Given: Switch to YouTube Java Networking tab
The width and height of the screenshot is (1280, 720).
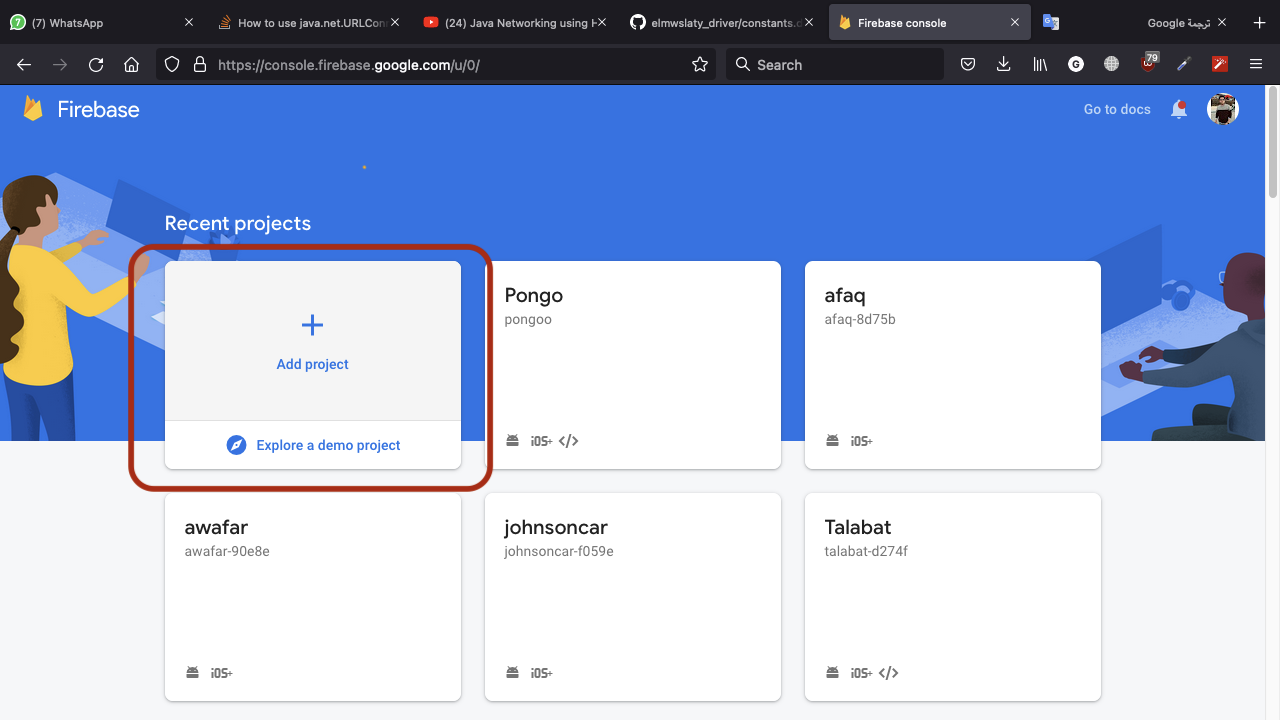Looking at the screenshot, I should click(516, 22).
